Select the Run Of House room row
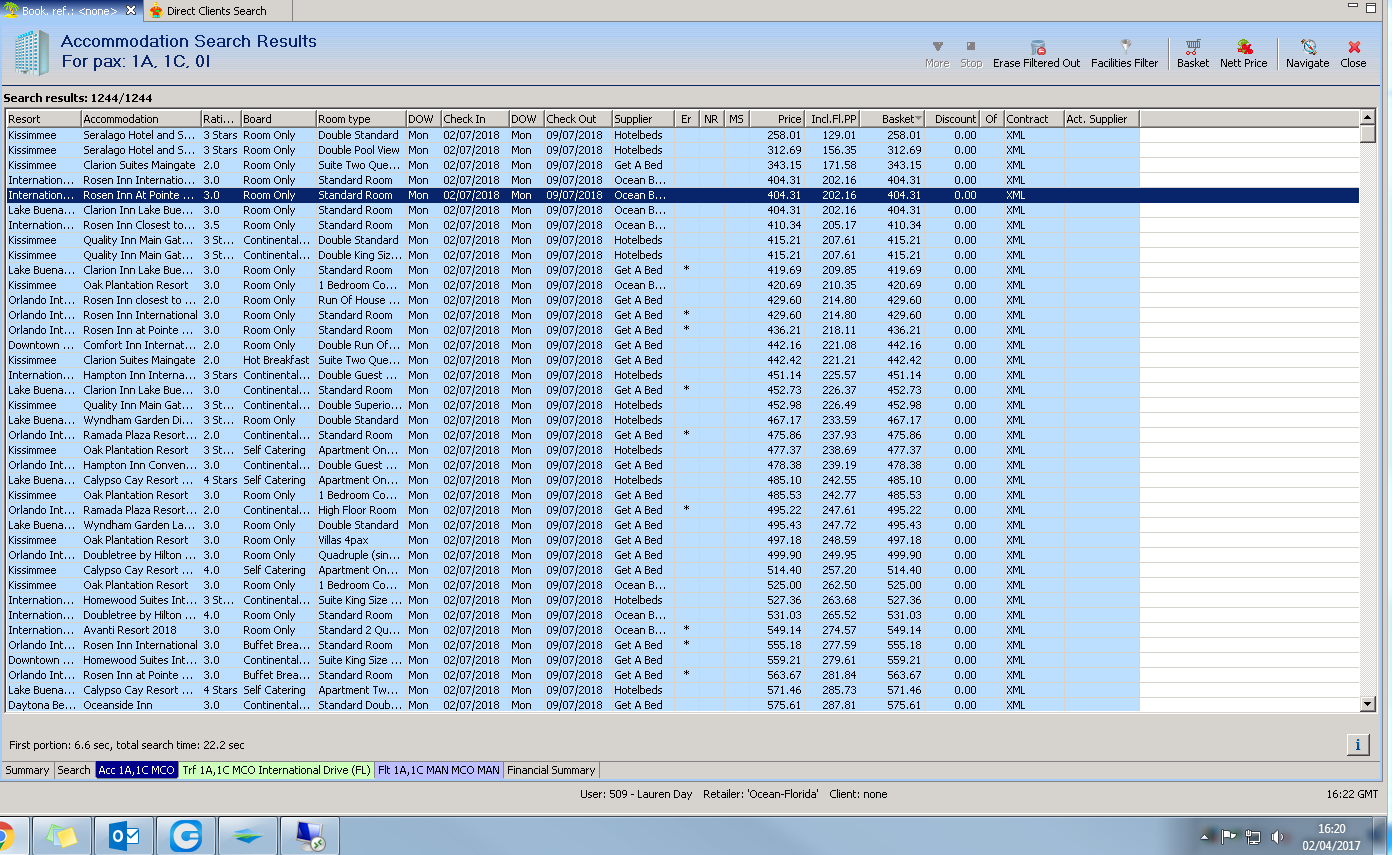Screen dimensions: 1392x855 (x=683, y=300)
